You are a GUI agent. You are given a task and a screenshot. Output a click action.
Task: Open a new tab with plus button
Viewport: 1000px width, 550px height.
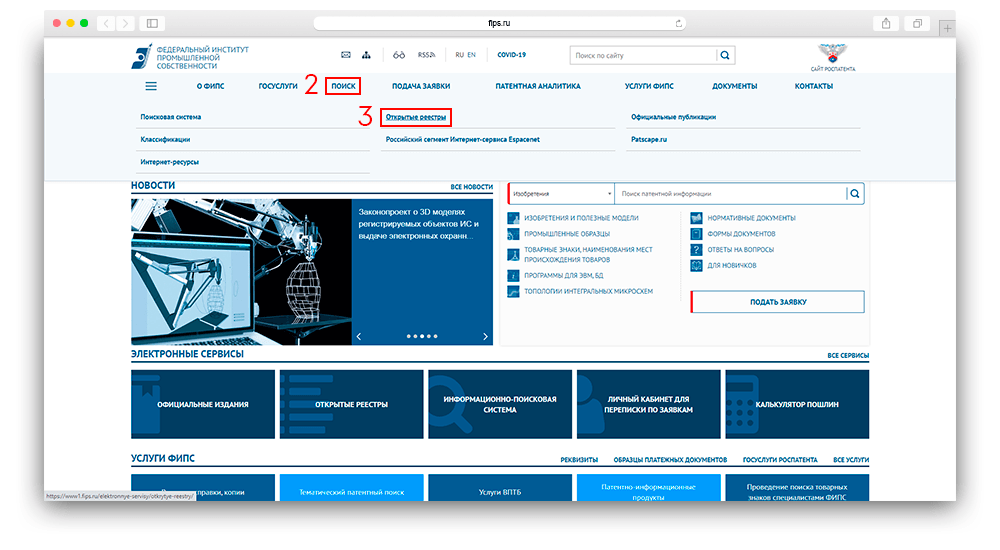coord(948,28)
